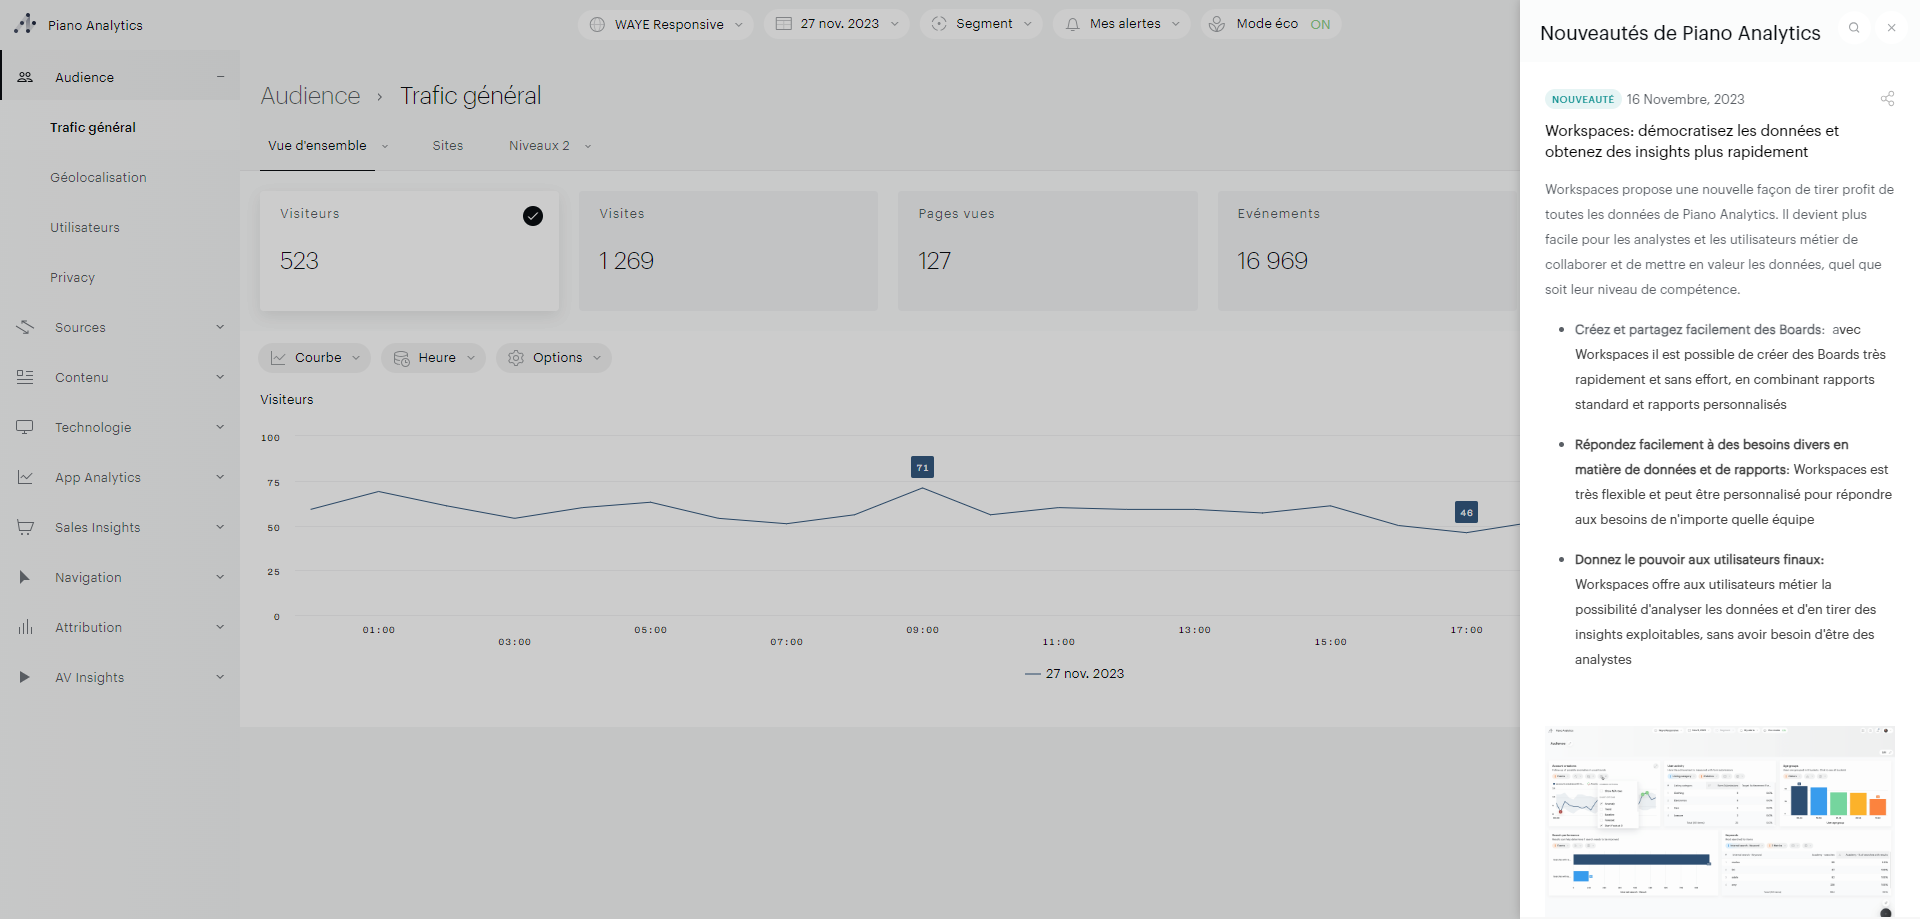Click the Sales Insights cart icon
The image size is (1920, 919).
(x=25, y=527)
